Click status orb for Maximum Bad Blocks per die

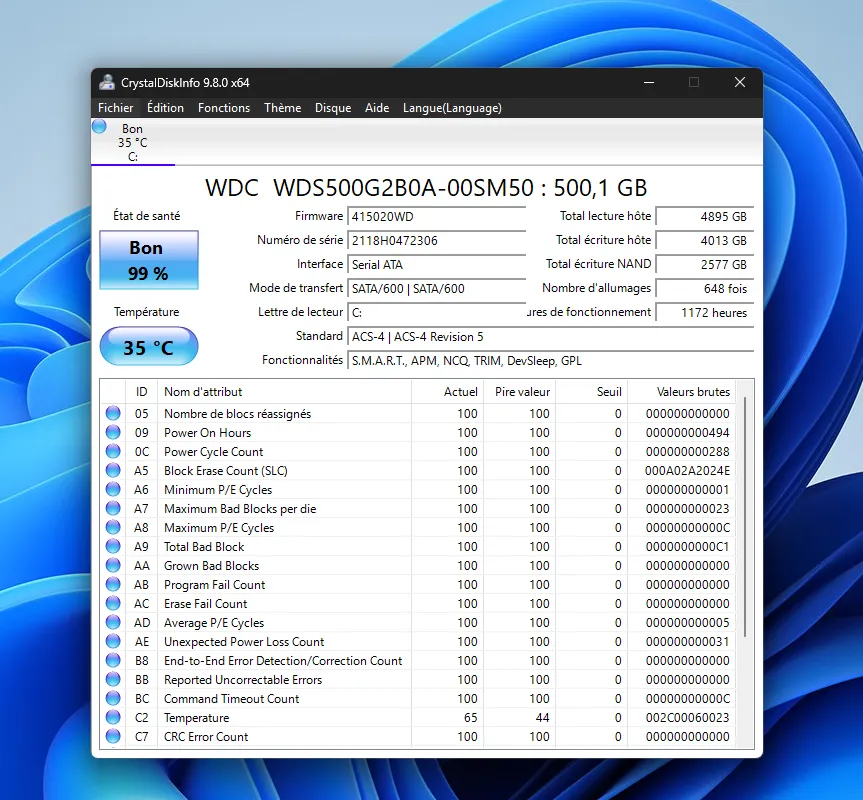tap(113, 508)
